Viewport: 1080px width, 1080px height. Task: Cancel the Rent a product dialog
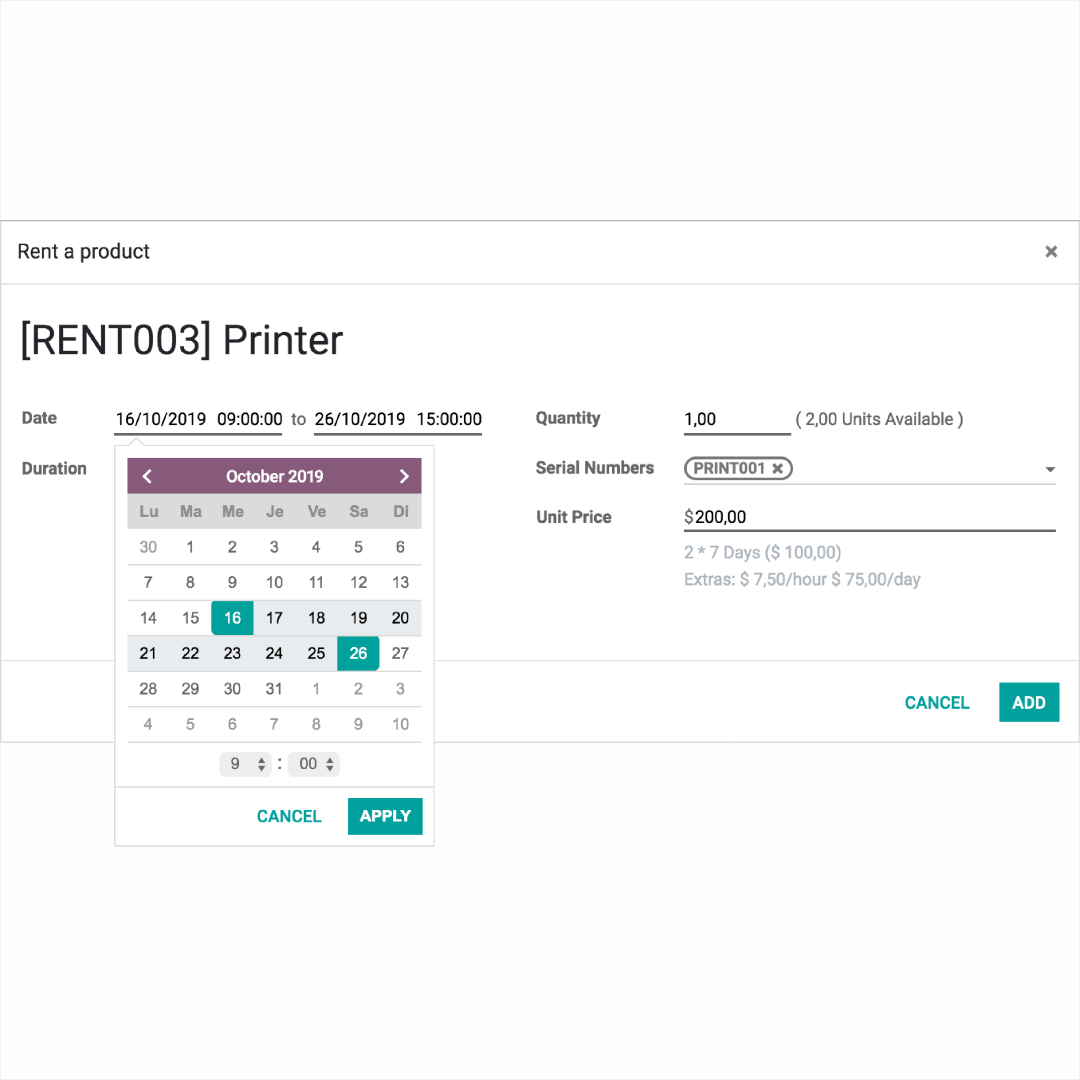point(937,702)
